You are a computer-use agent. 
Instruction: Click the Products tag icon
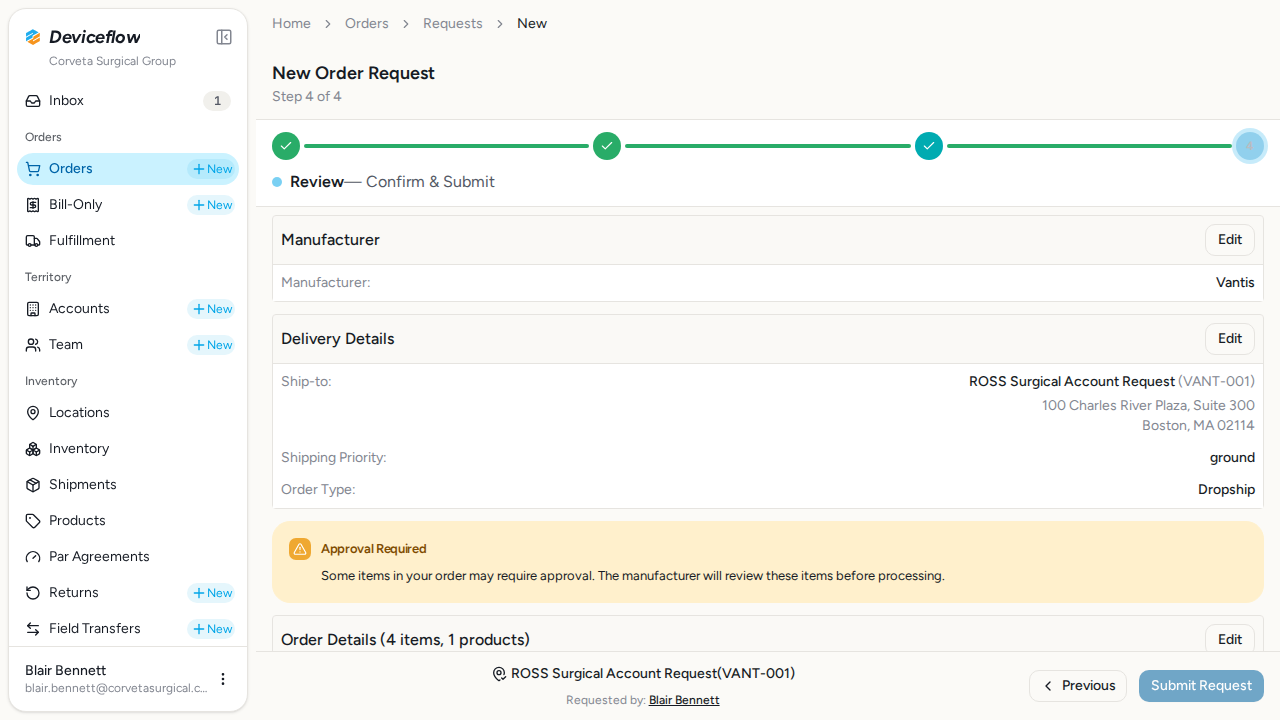[33, 521]
